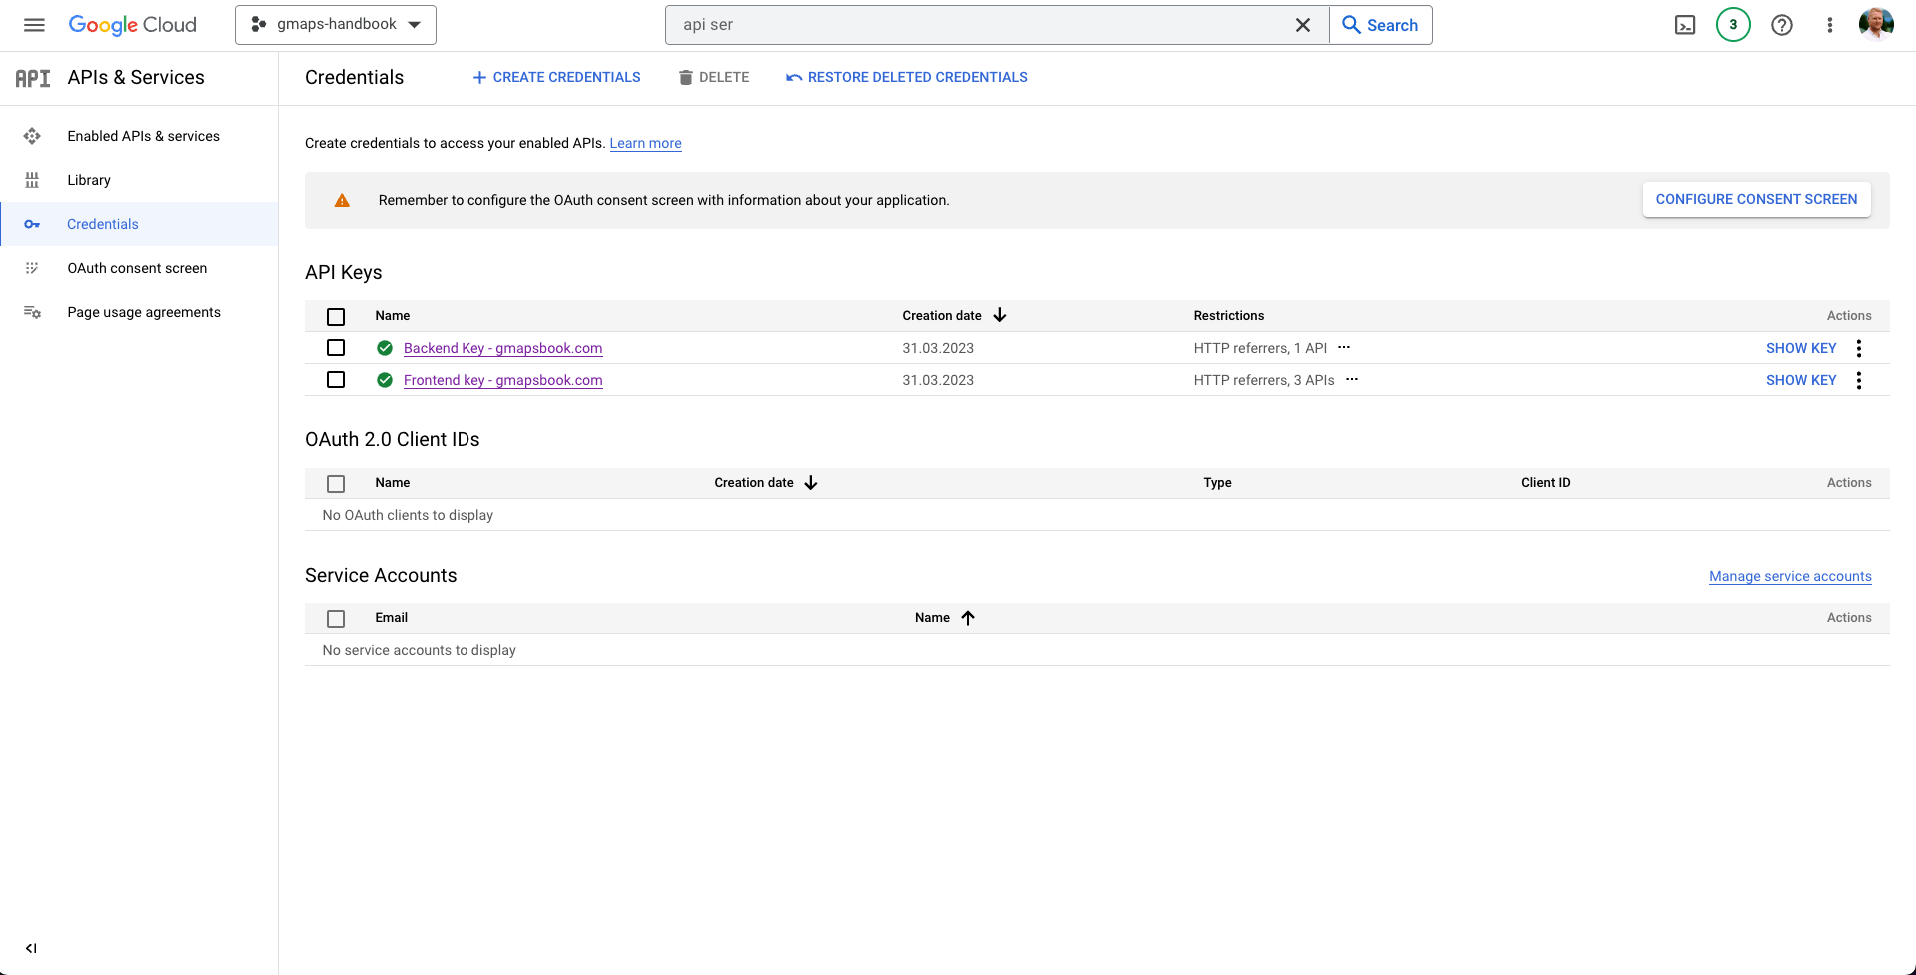Click API Keys Name column header
Image resolution: width=1916 pixels, height=975 pixels.
click(393, 315)
